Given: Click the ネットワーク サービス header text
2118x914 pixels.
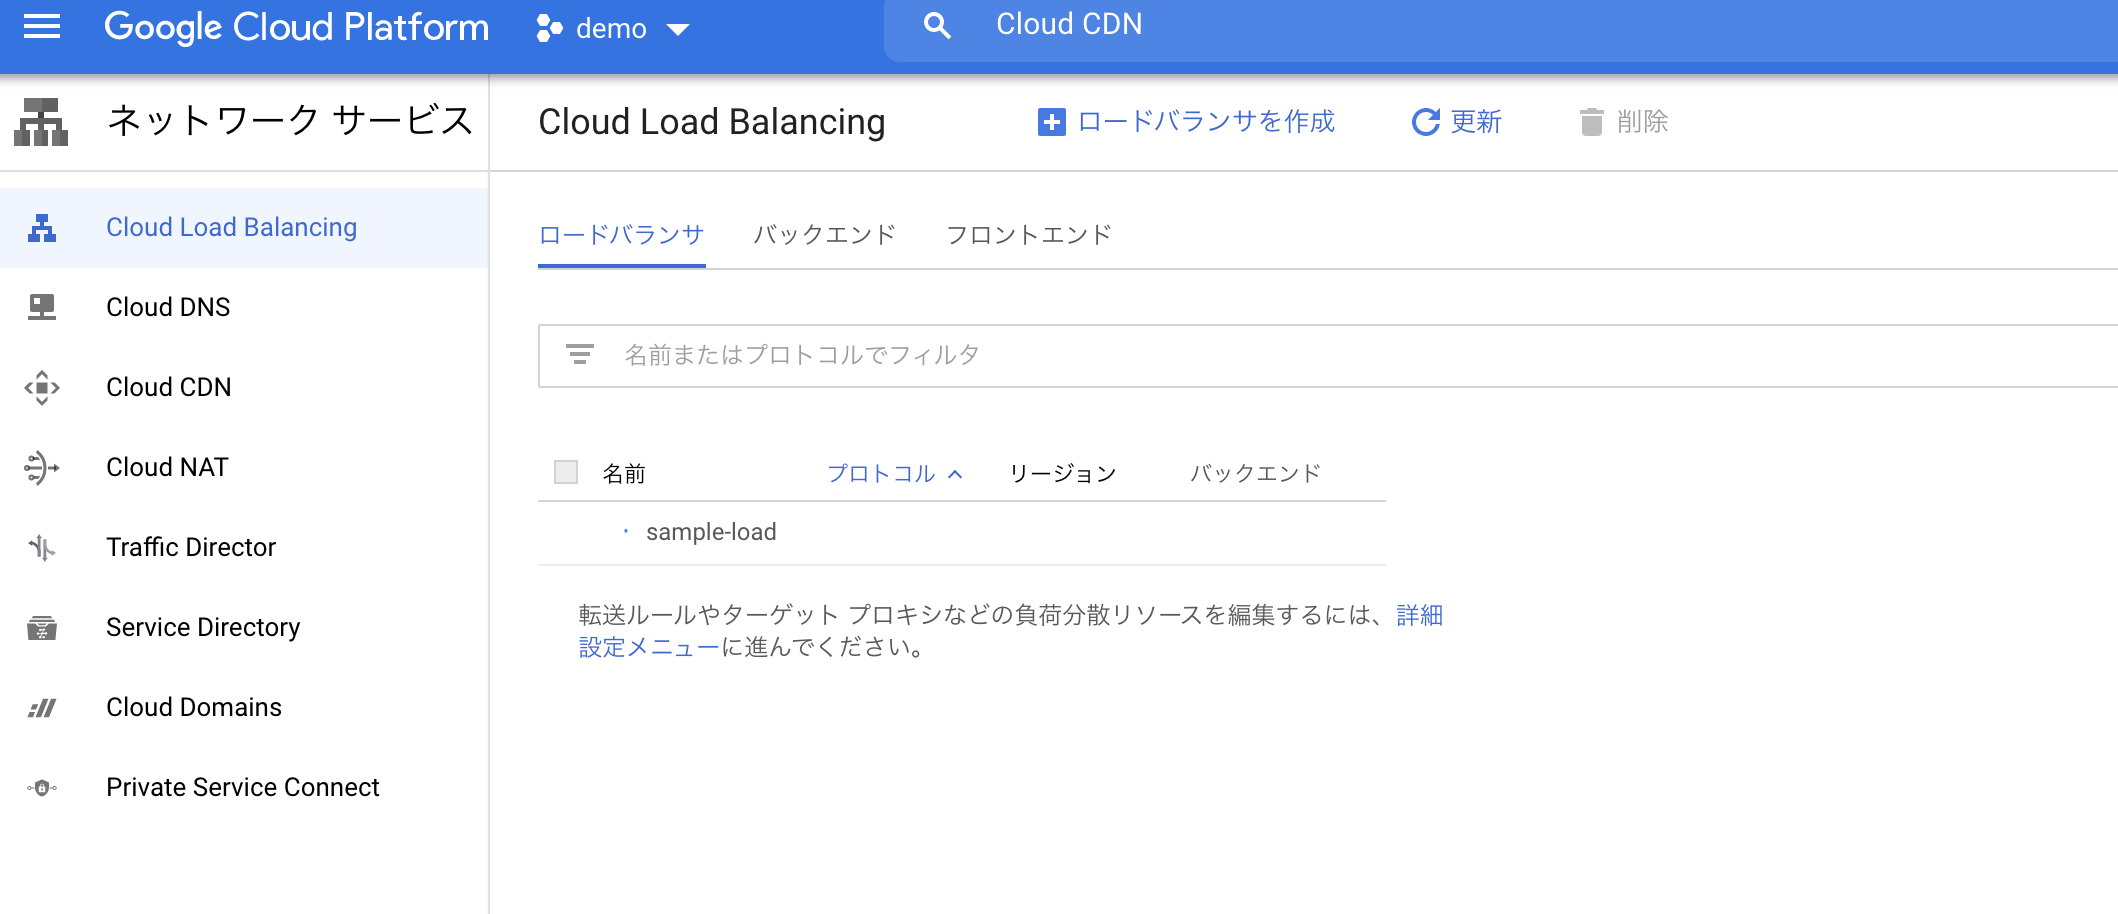Looking at the screenshot, I should pyautogui.click(x=290, y=120).
